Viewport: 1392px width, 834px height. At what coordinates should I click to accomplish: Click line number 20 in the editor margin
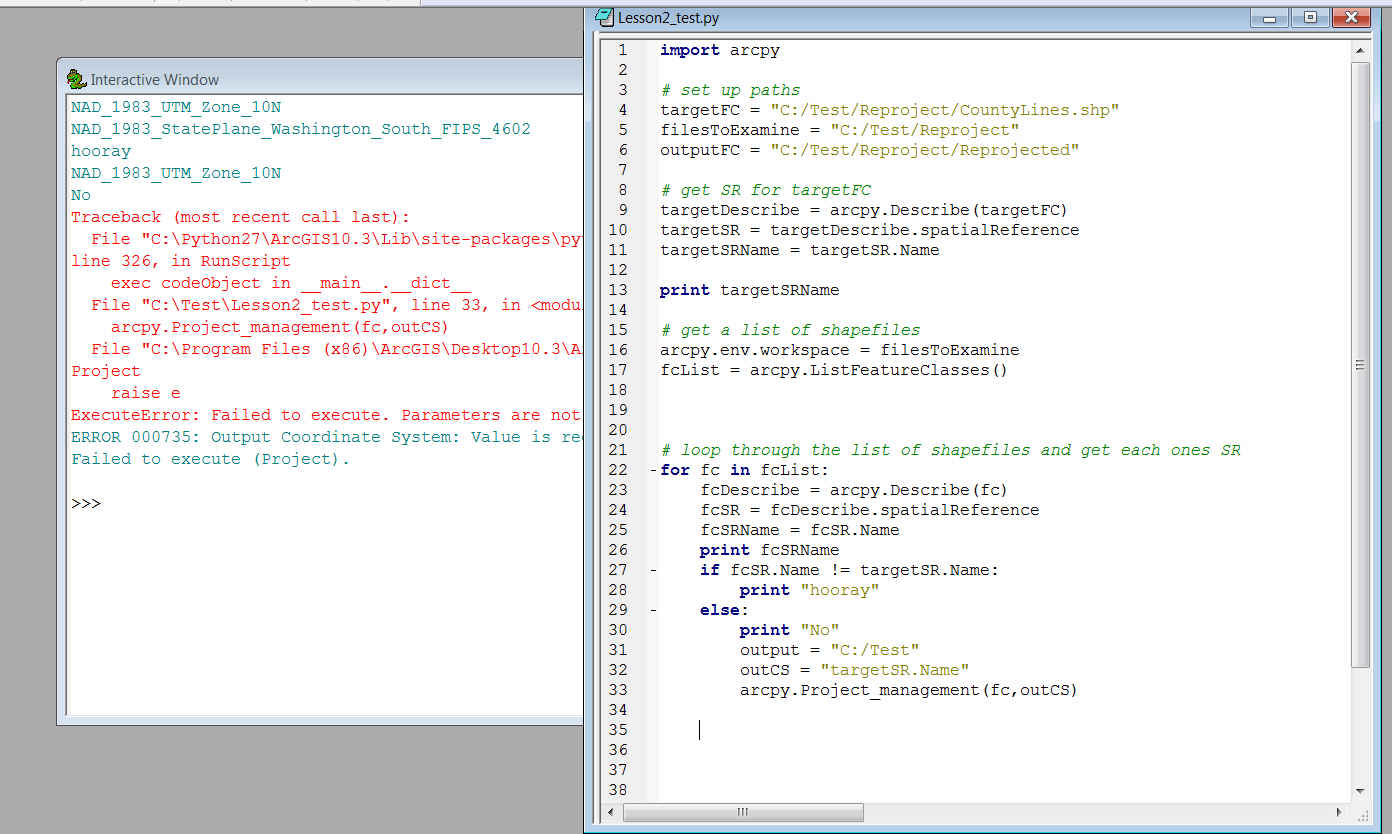pyautogui.click(x=617, y=430)
